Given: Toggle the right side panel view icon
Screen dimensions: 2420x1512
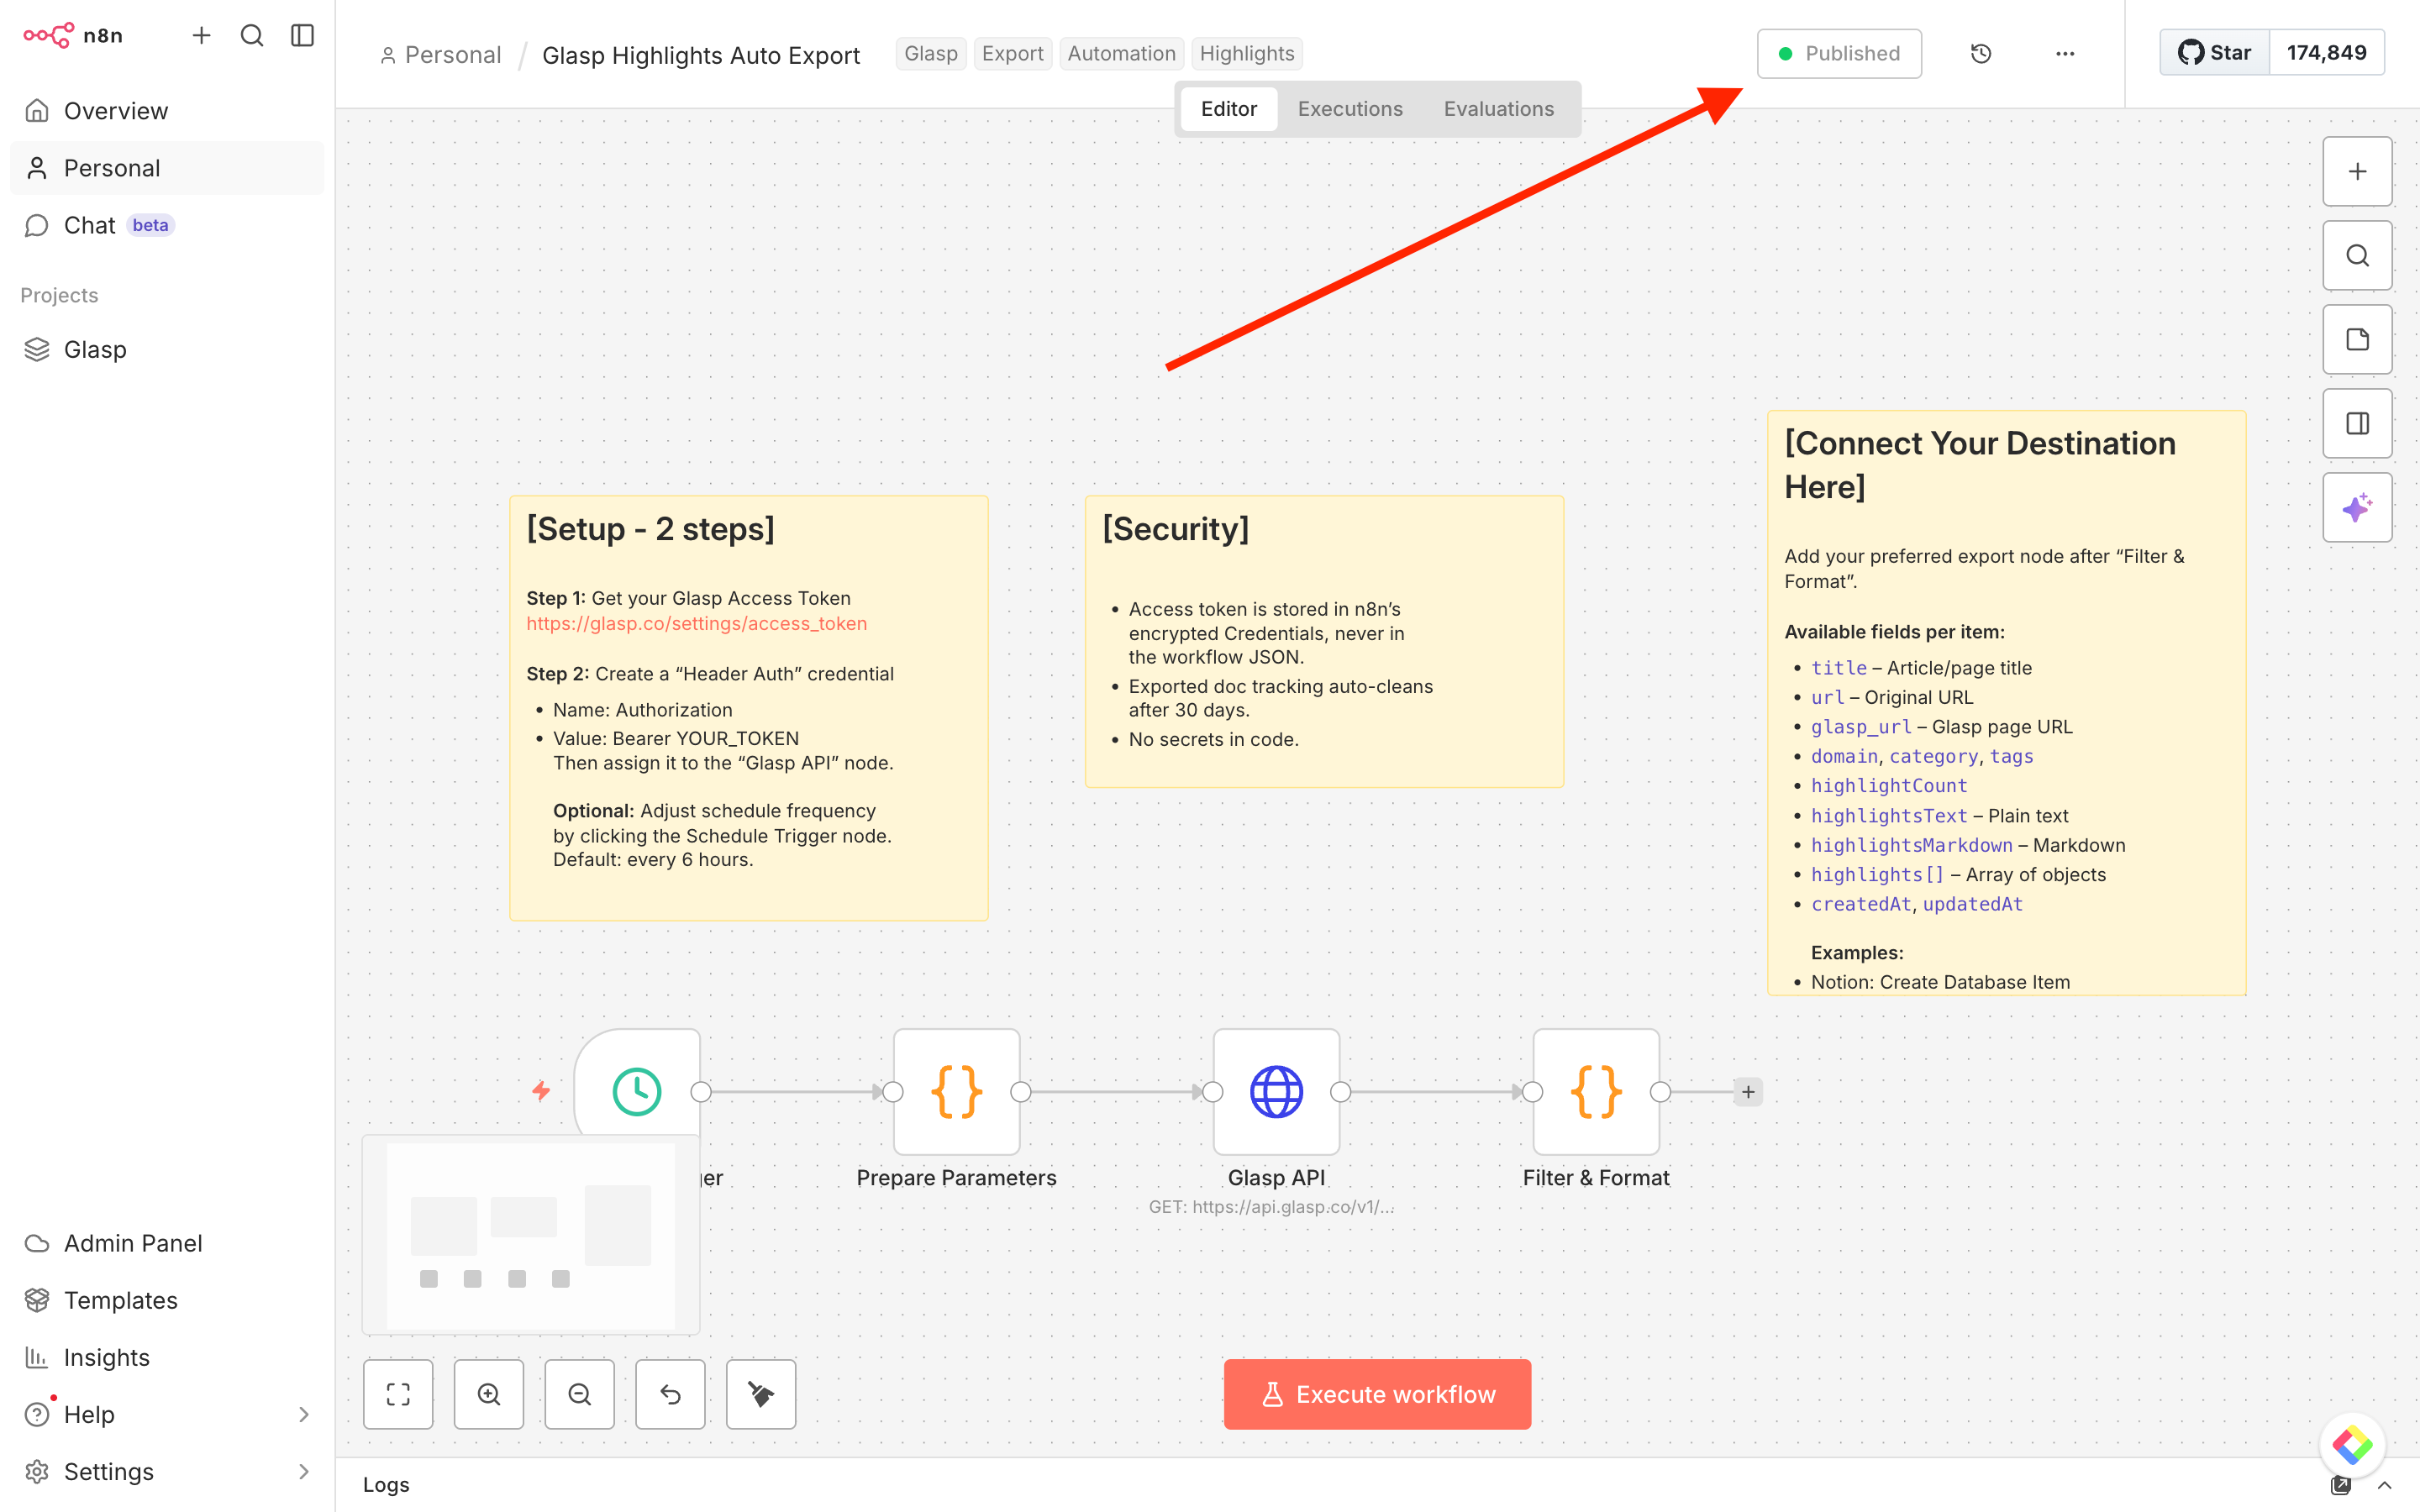Looking at the screenshot, I should tap(2357, 423).
